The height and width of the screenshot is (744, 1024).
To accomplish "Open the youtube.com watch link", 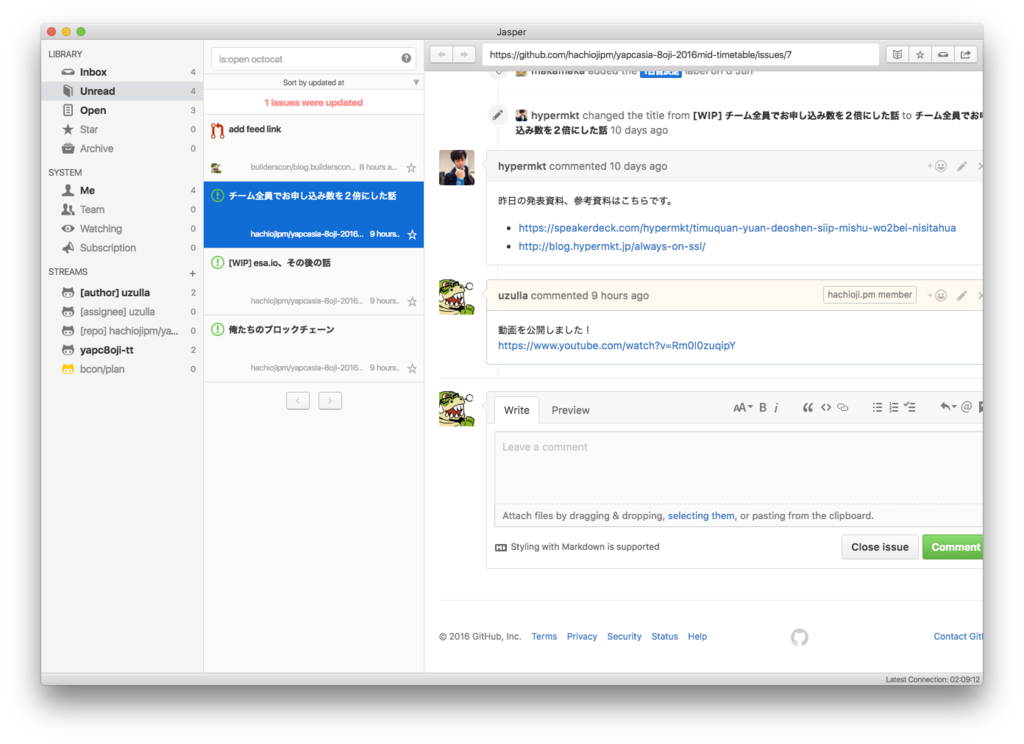I will tap(616, 346).
